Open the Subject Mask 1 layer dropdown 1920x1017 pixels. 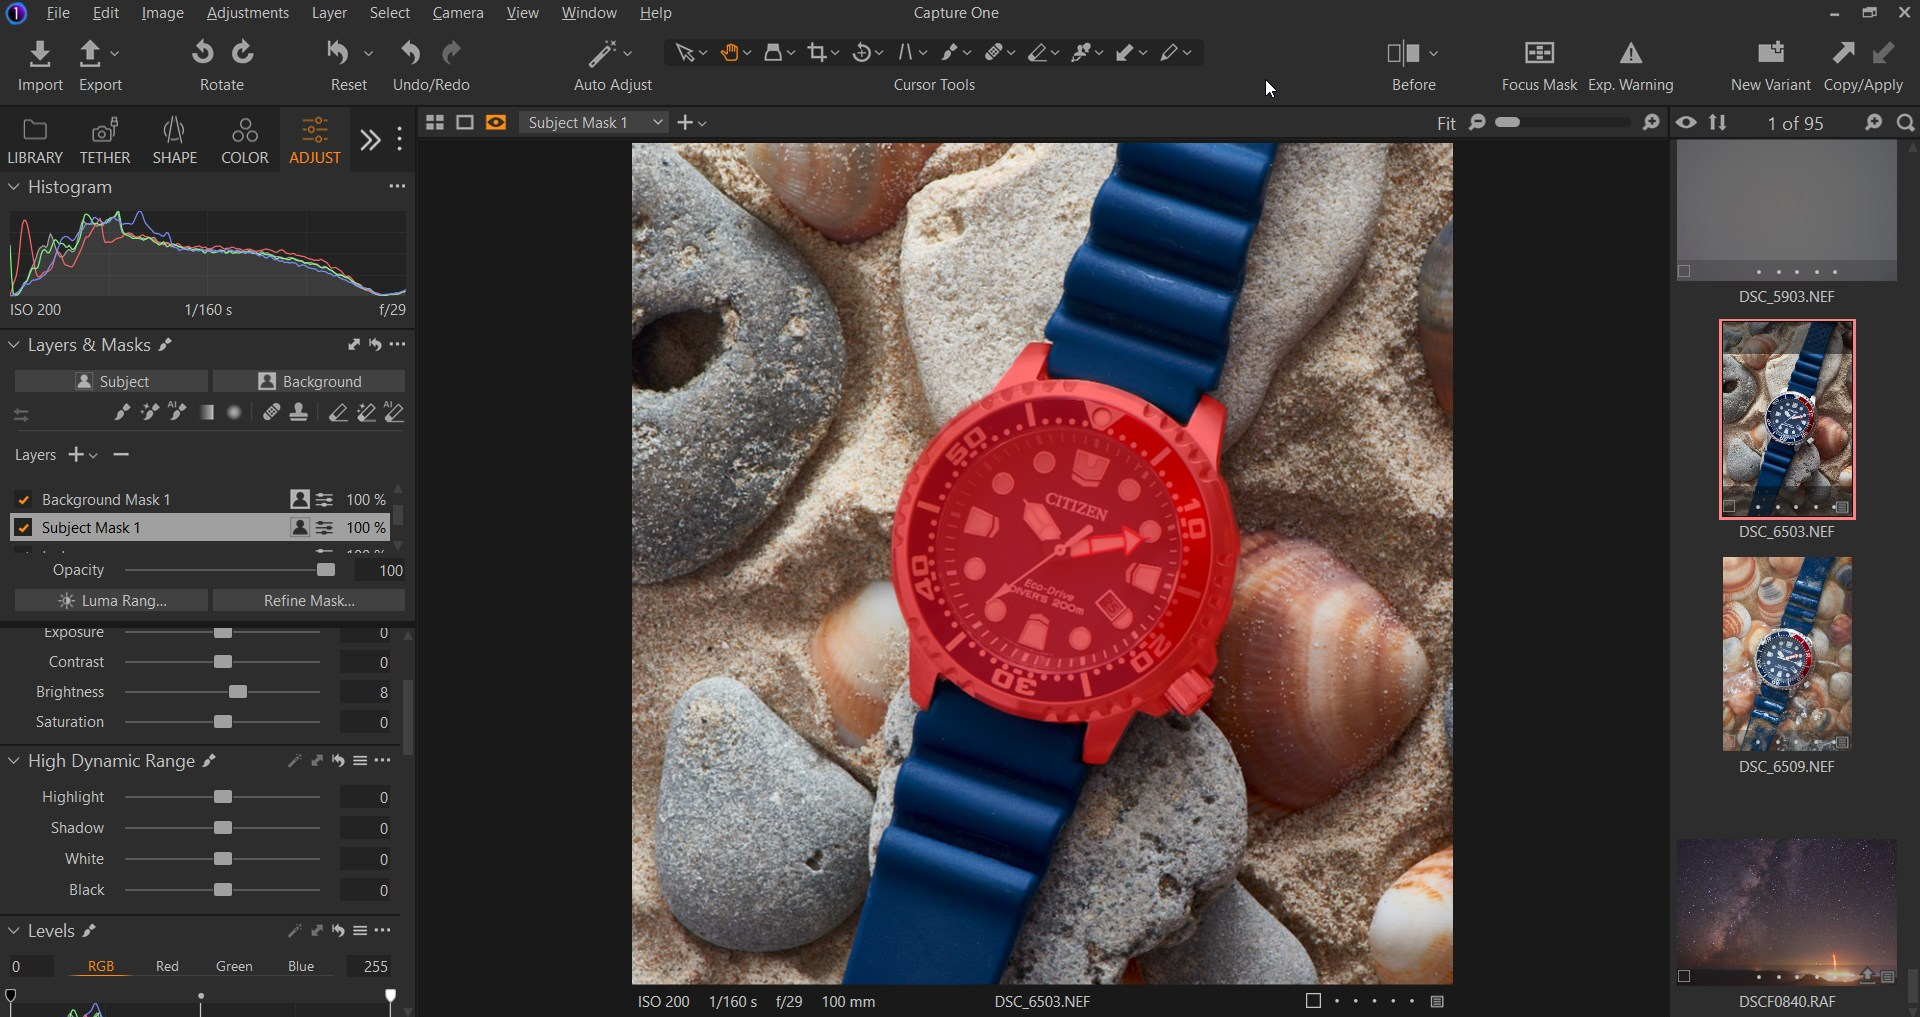595,123
